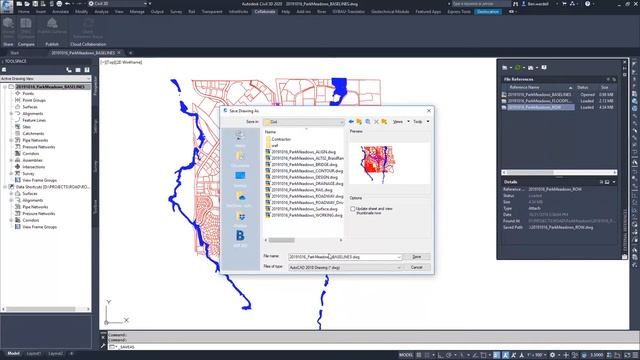Click the new drawing tab plus icon
Viewport: 640px width, 360px height.
click(131, 53)
